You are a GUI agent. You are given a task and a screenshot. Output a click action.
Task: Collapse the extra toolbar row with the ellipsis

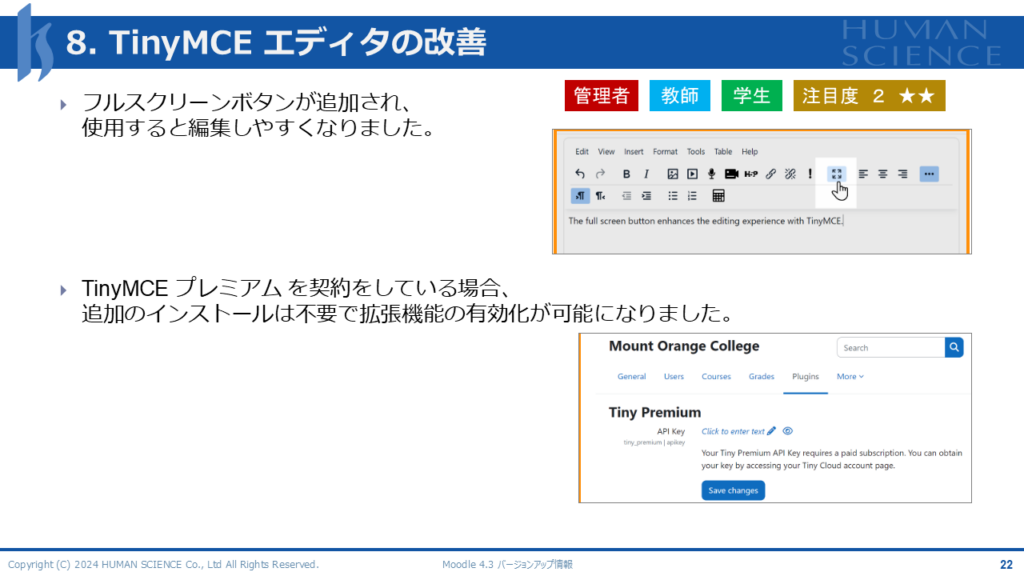929,174
